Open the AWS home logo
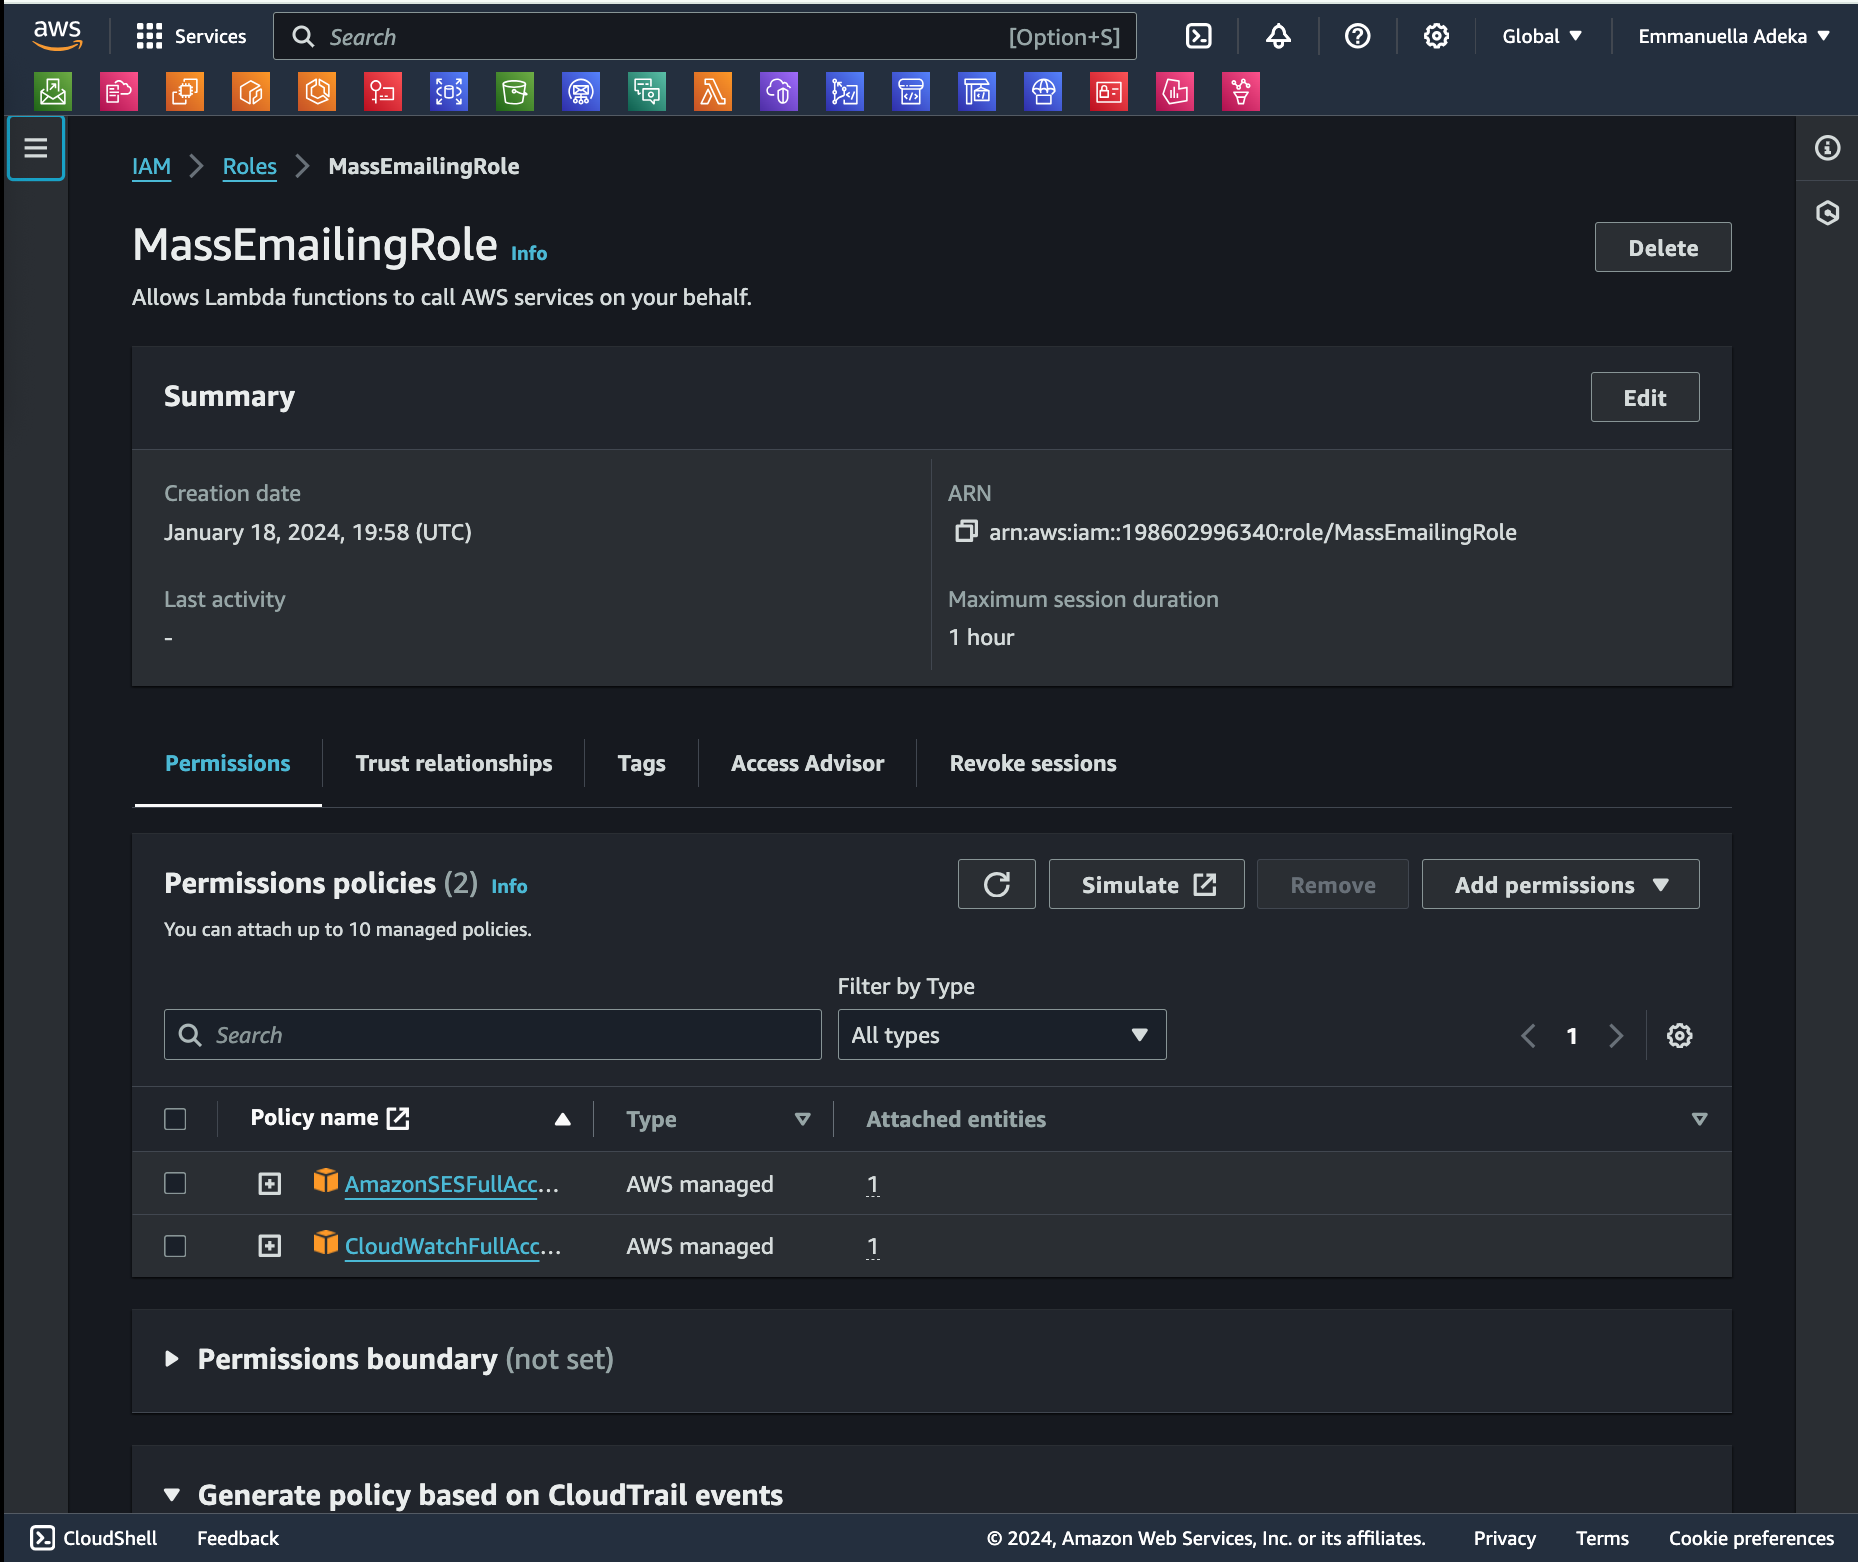 tap(57, 35)
